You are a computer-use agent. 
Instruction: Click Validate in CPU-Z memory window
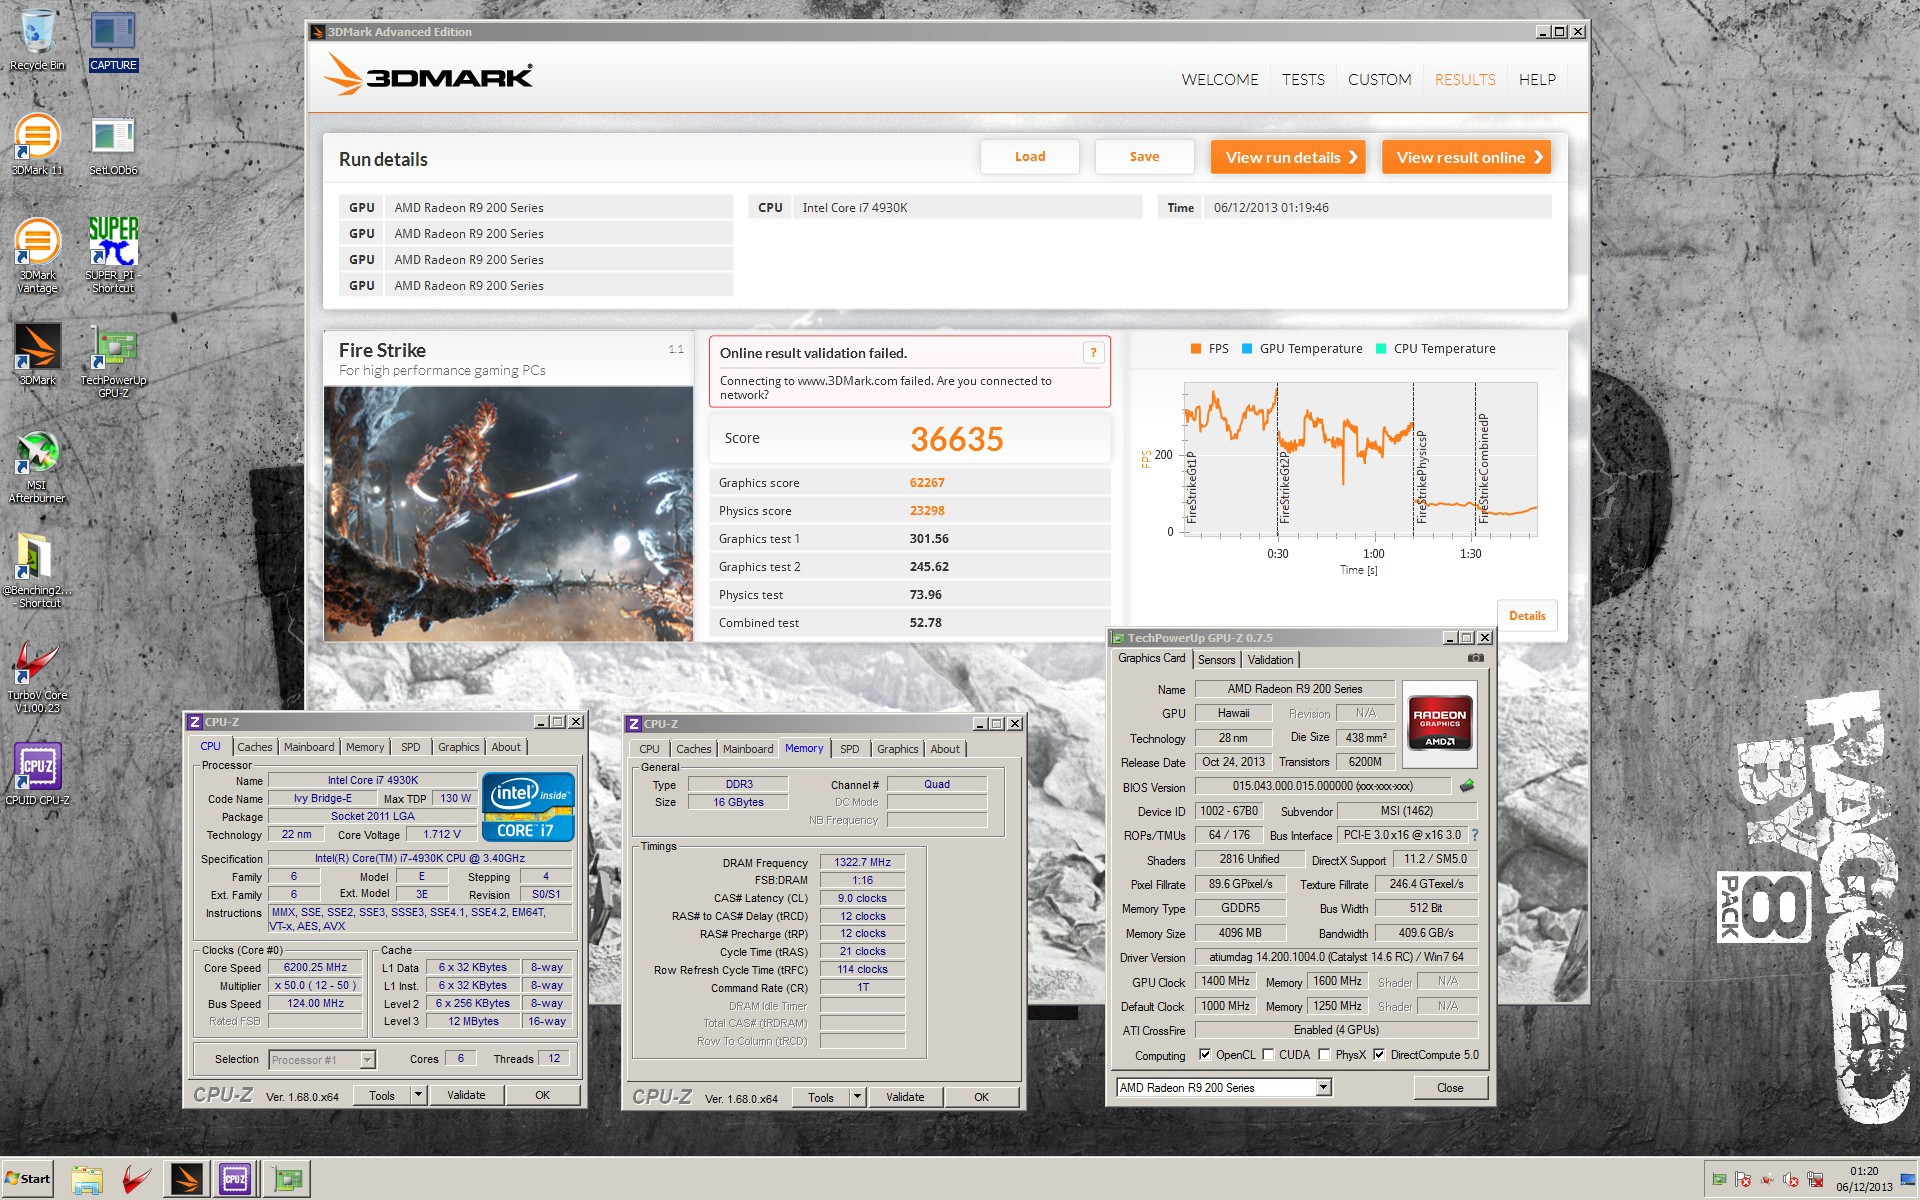[905, 1097]
